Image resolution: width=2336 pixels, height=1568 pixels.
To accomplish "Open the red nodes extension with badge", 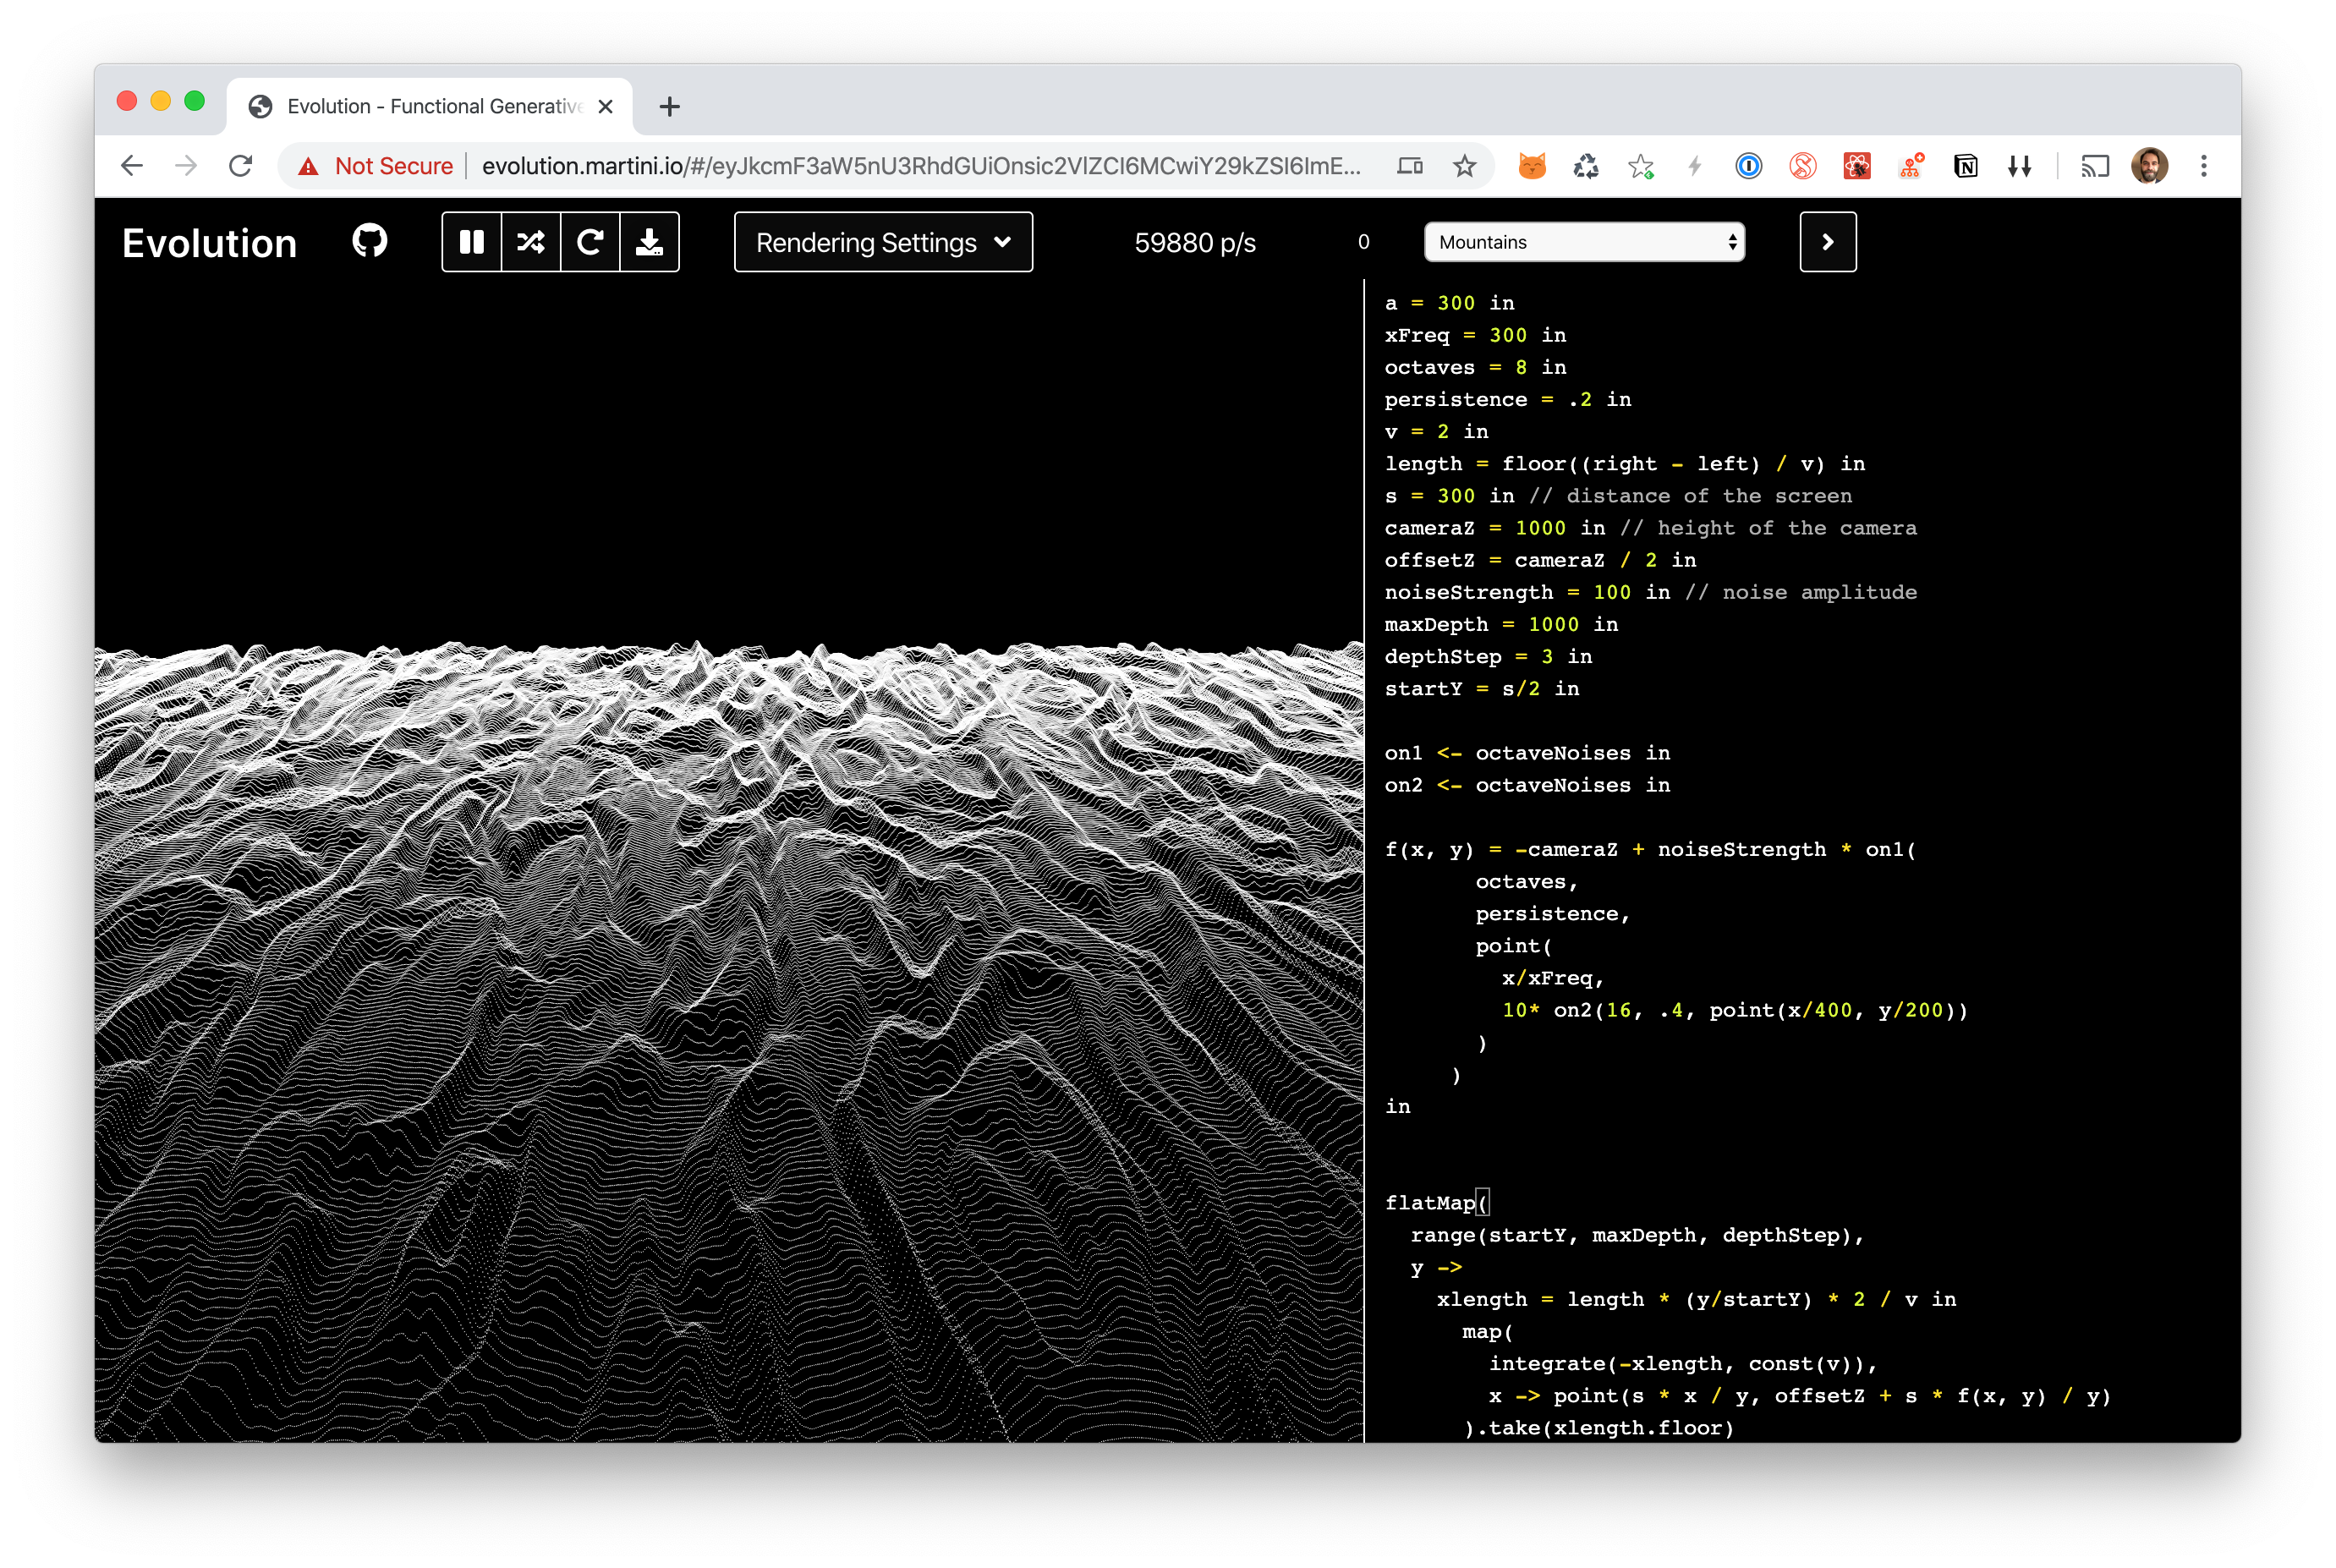I will (x=1911, y=166).
